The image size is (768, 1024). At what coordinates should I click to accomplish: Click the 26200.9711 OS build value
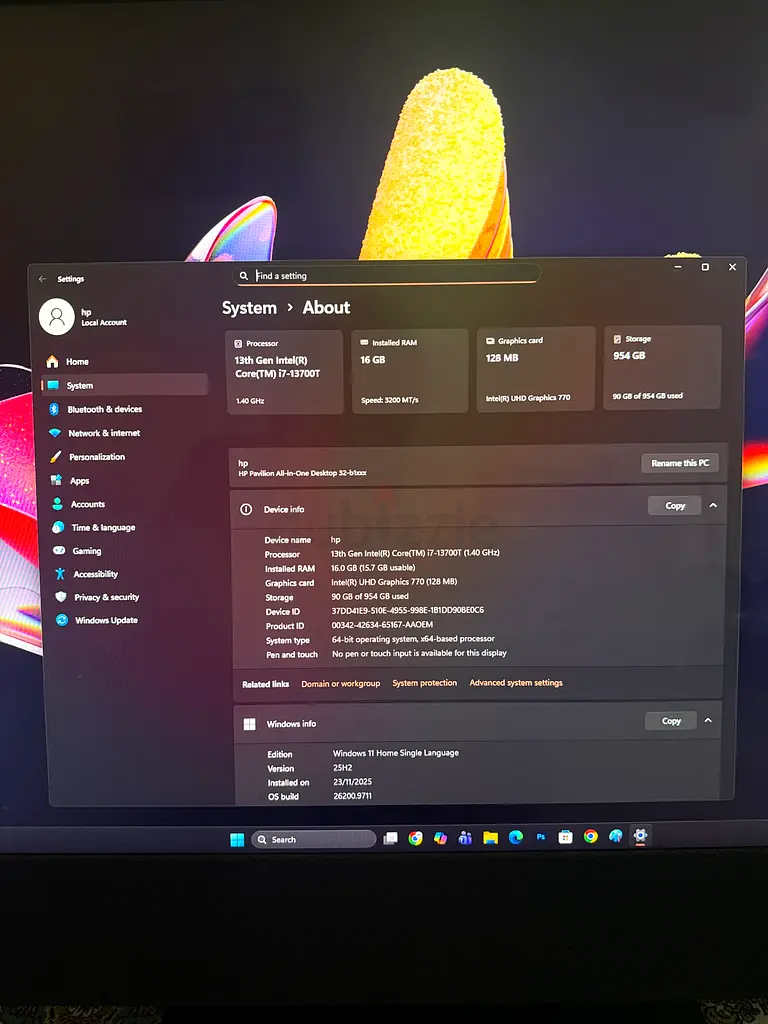pos(352,796)
